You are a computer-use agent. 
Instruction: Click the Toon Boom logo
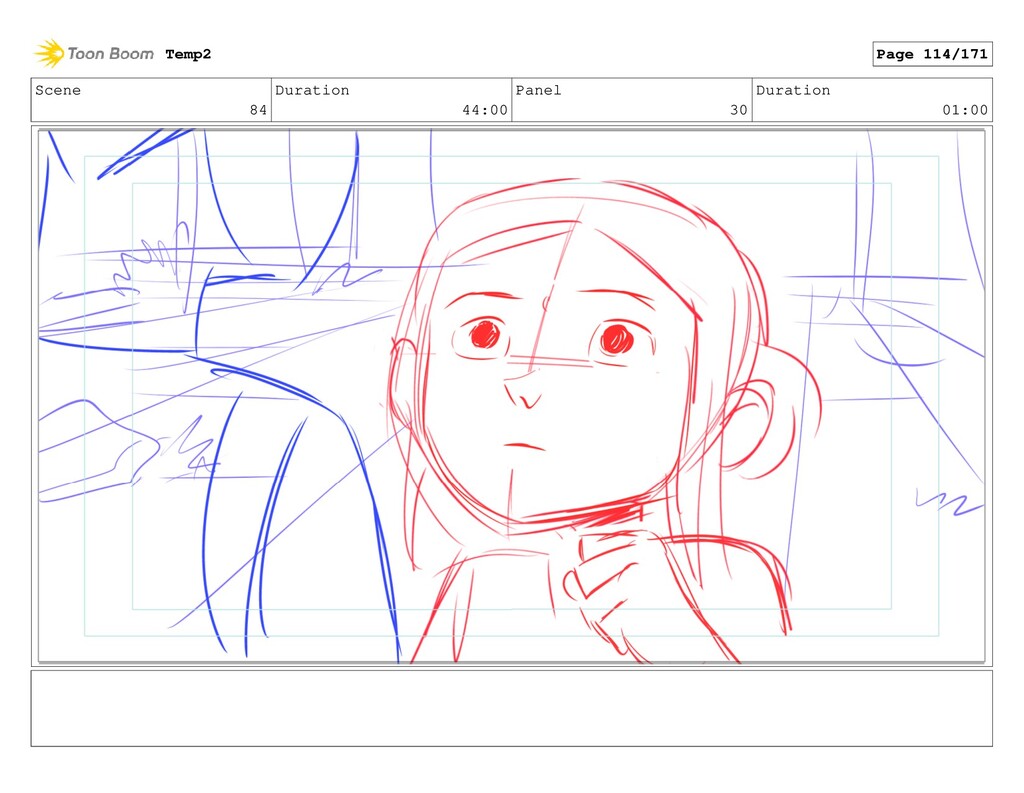tap(94, 54)
